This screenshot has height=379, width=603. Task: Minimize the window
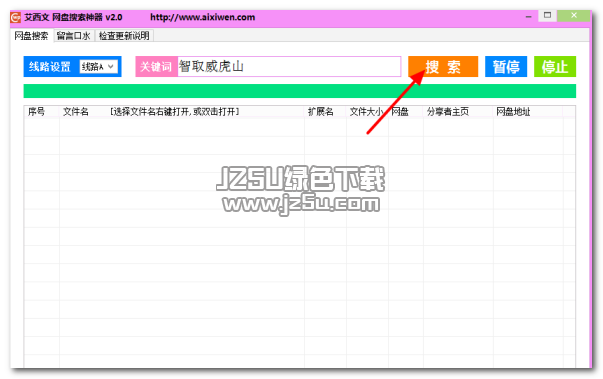528,16
